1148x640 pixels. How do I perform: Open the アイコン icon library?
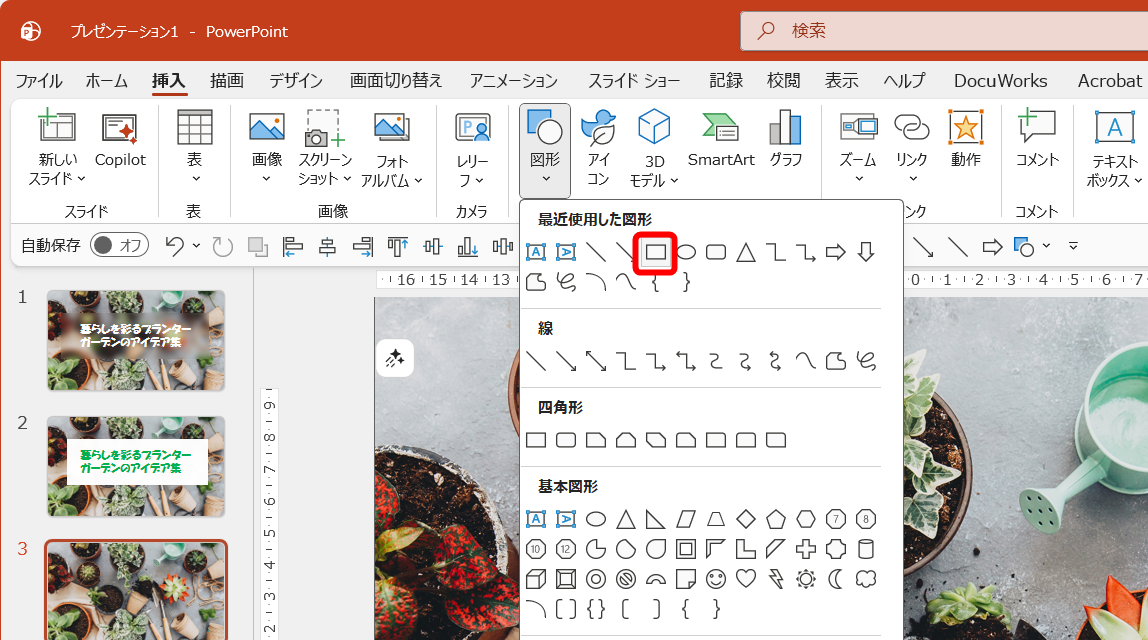597,145
